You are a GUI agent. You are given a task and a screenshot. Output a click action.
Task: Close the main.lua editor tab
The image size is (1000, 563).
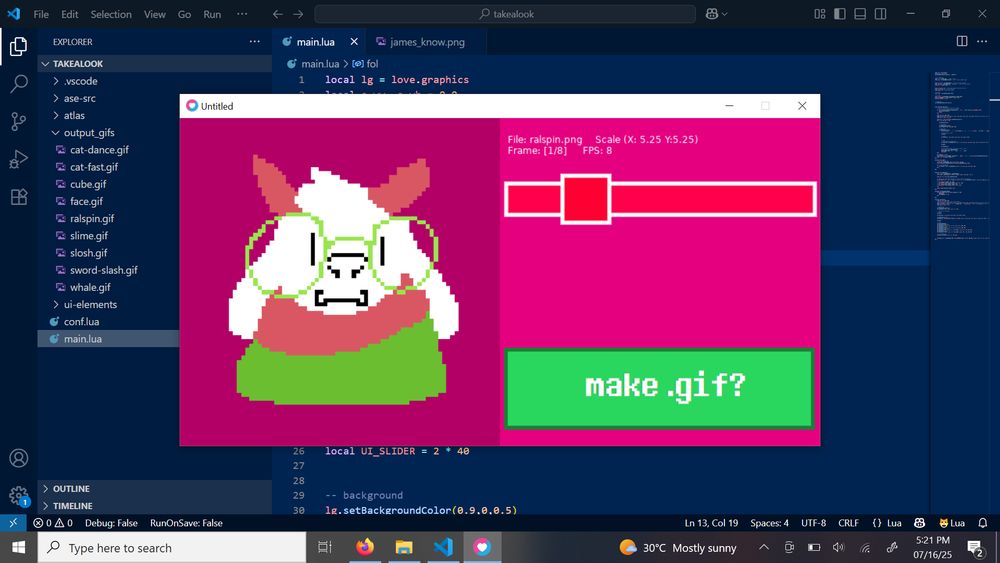(354, 41)
